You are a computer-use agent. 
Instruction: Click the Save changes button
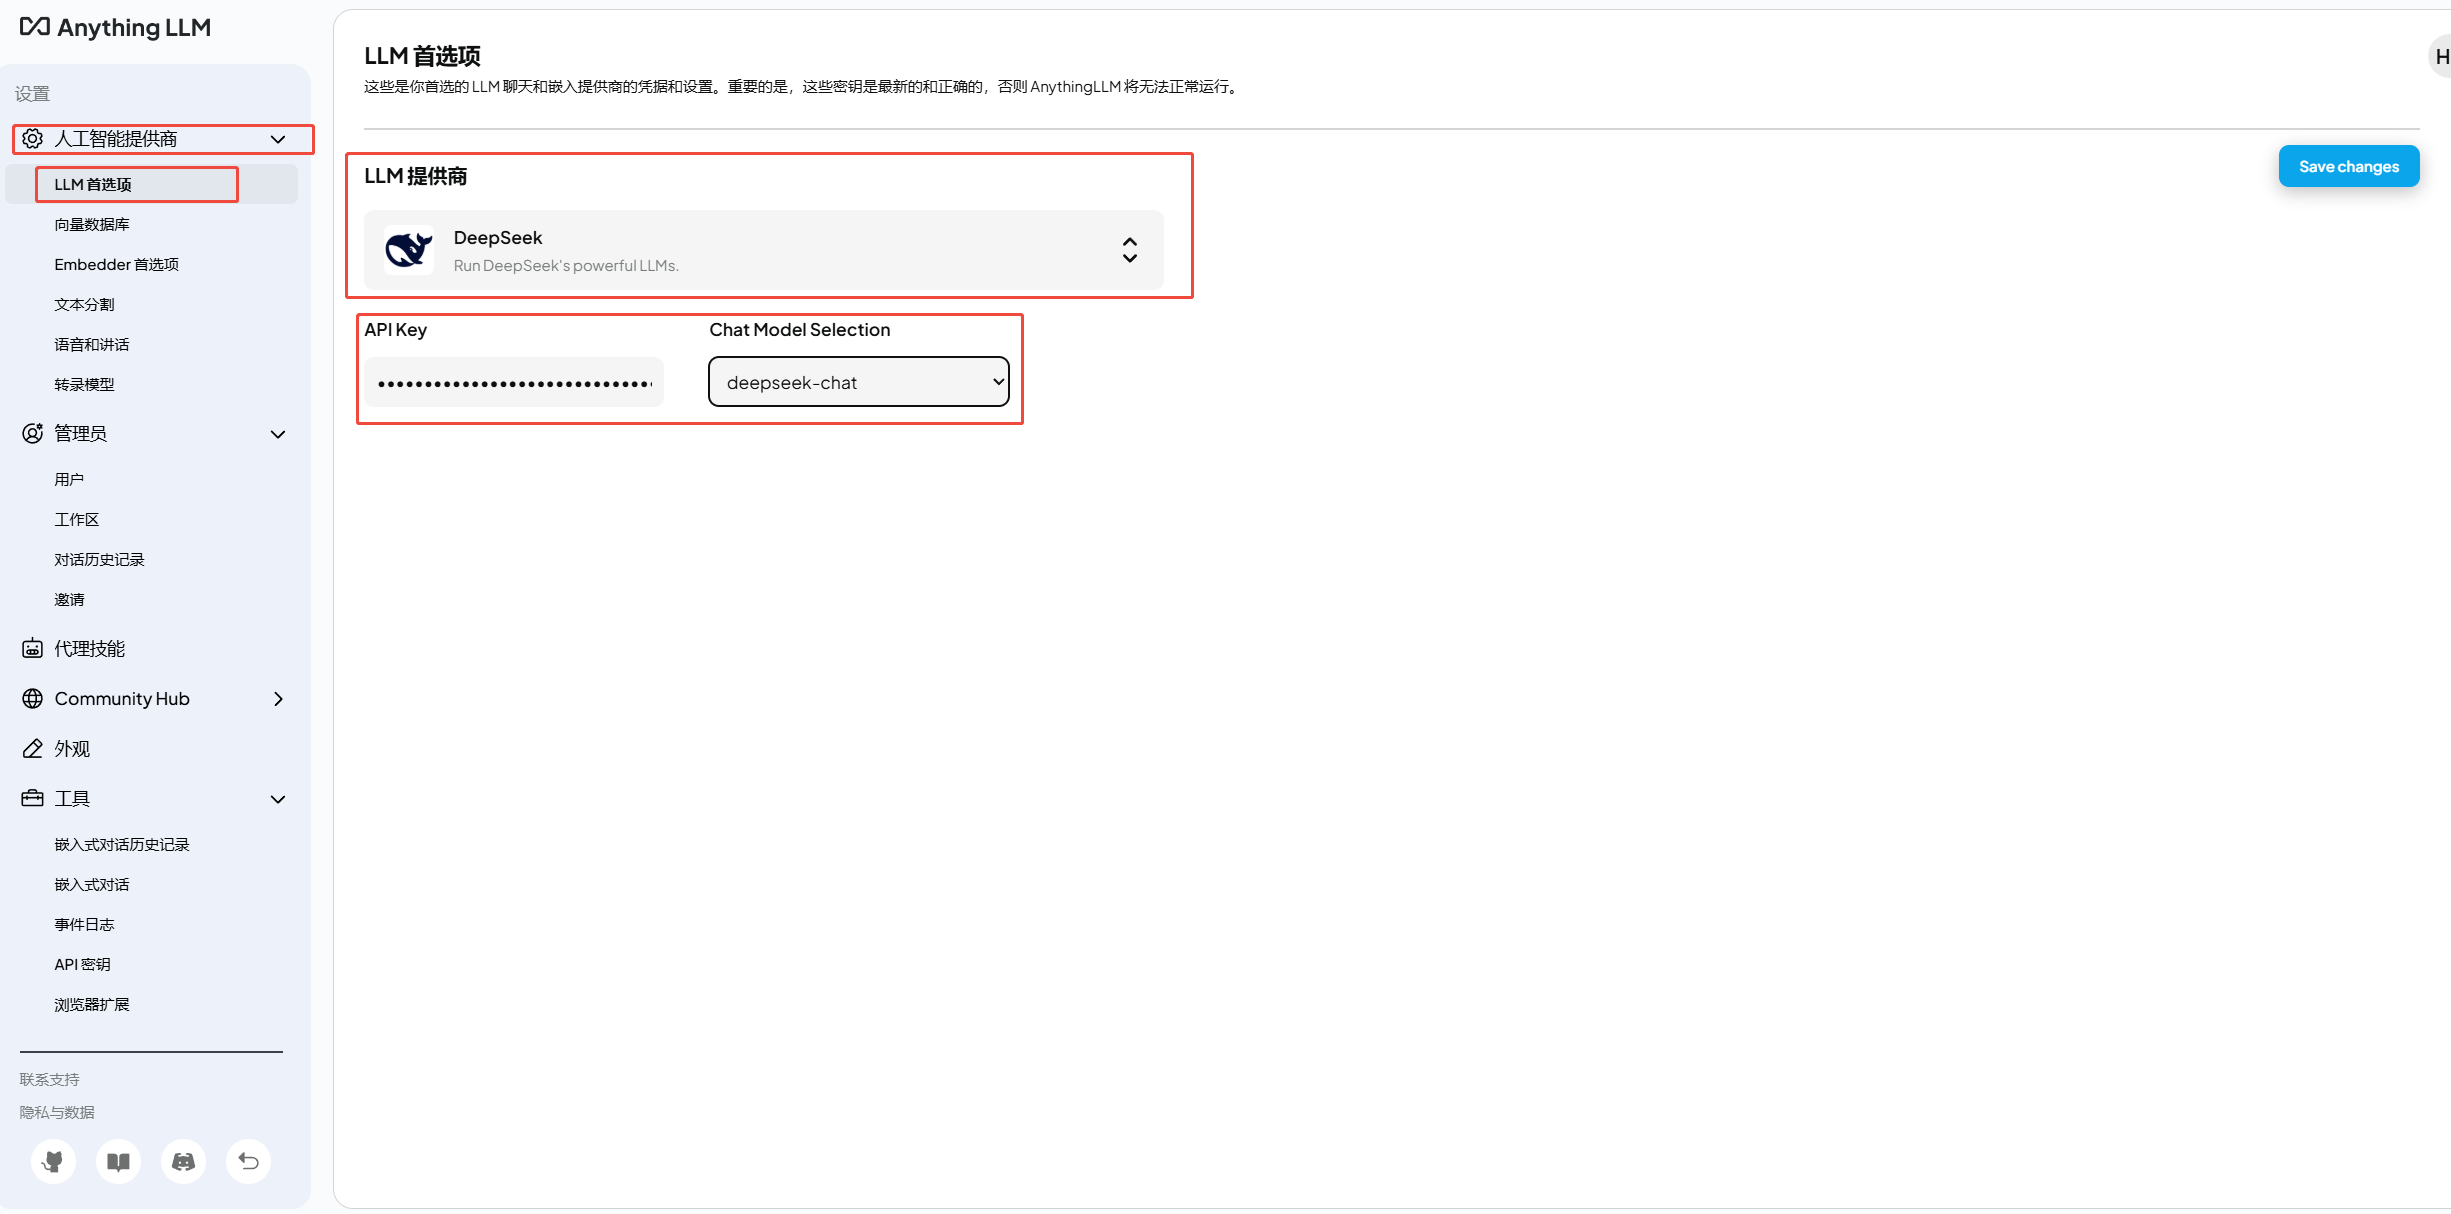click(x=2349, y=166)
